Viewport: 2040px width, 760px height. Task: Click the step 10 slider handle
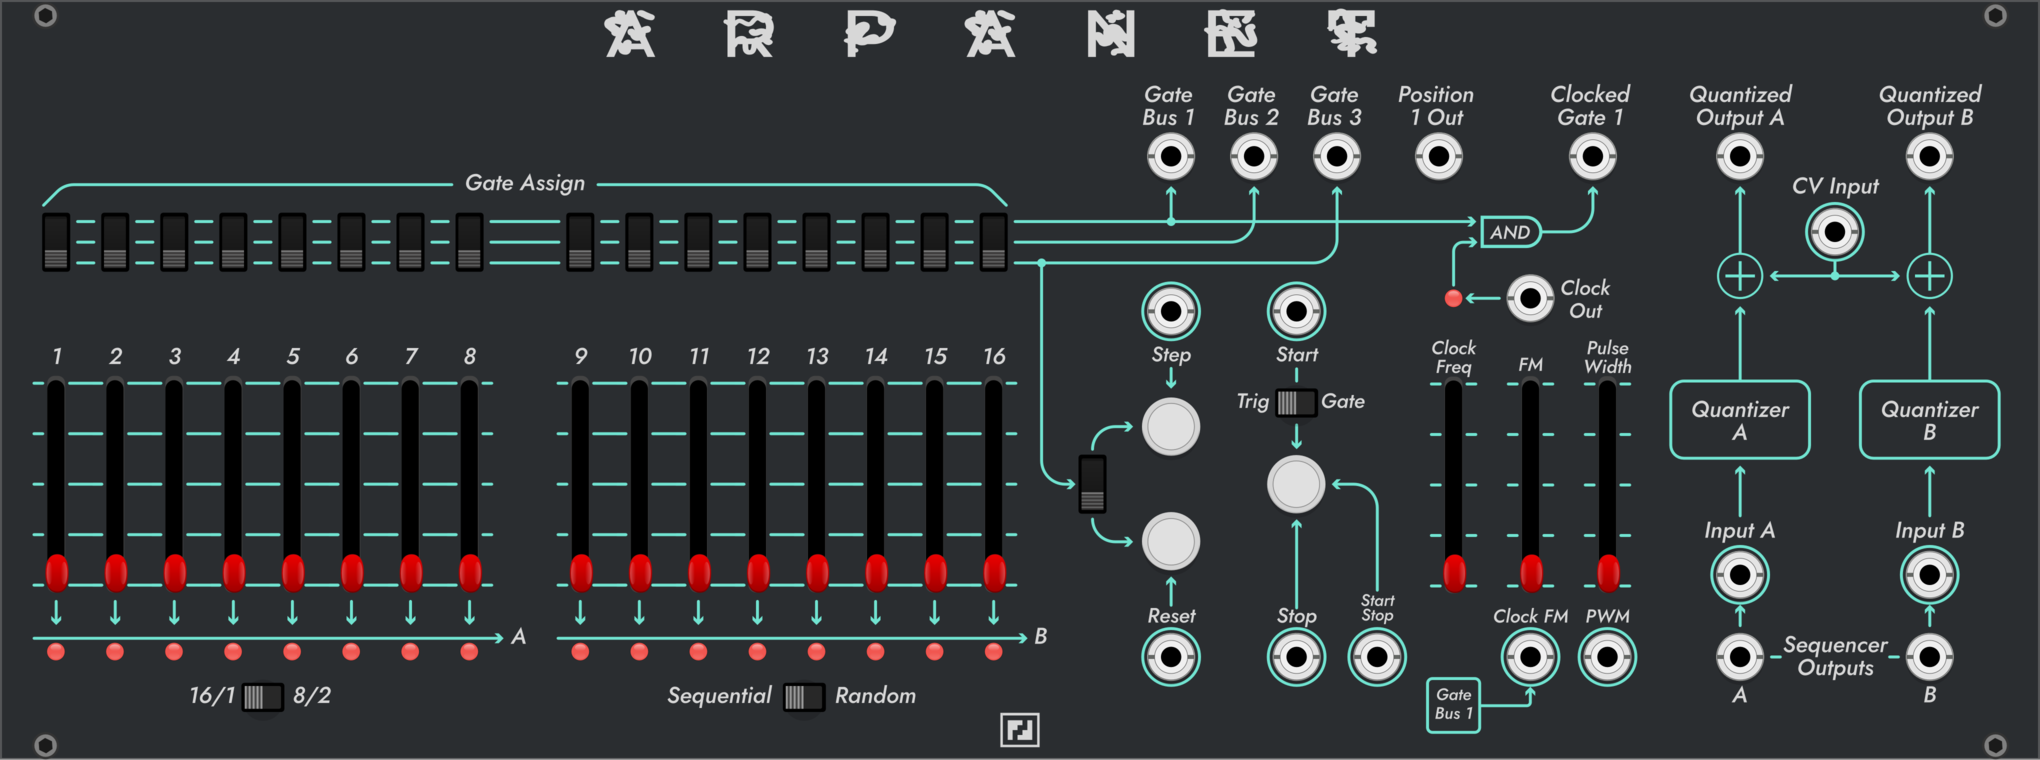[x=639, y=573]
